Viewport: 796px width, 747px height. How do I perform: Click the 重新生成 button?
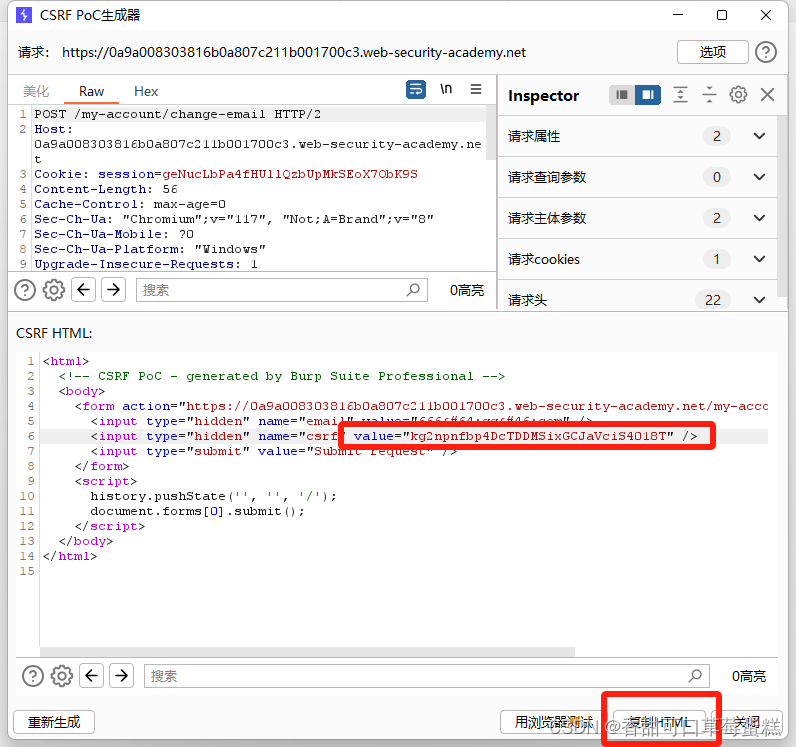54,722
